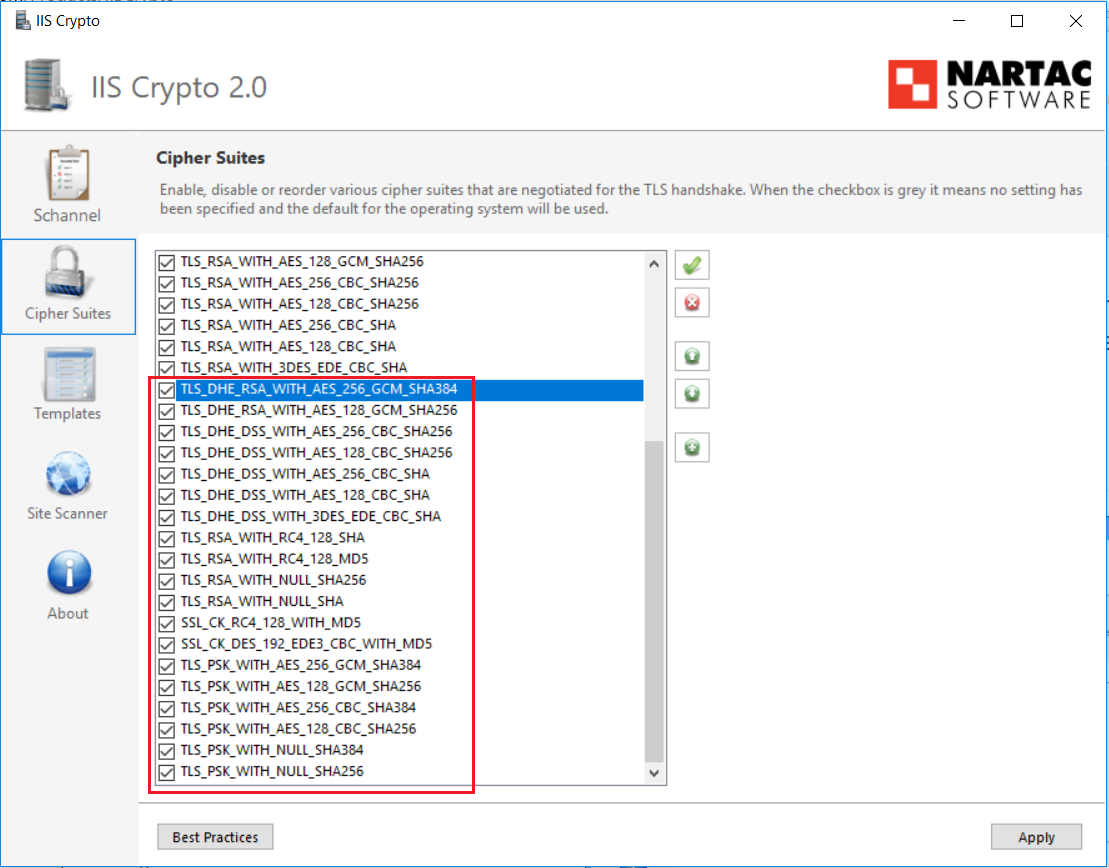Uncheck TLS_RSA_WITH_RC4_128_MD5
This screenshot has width=1109, height=868.
pyautogui.click(x=166, y=559)
